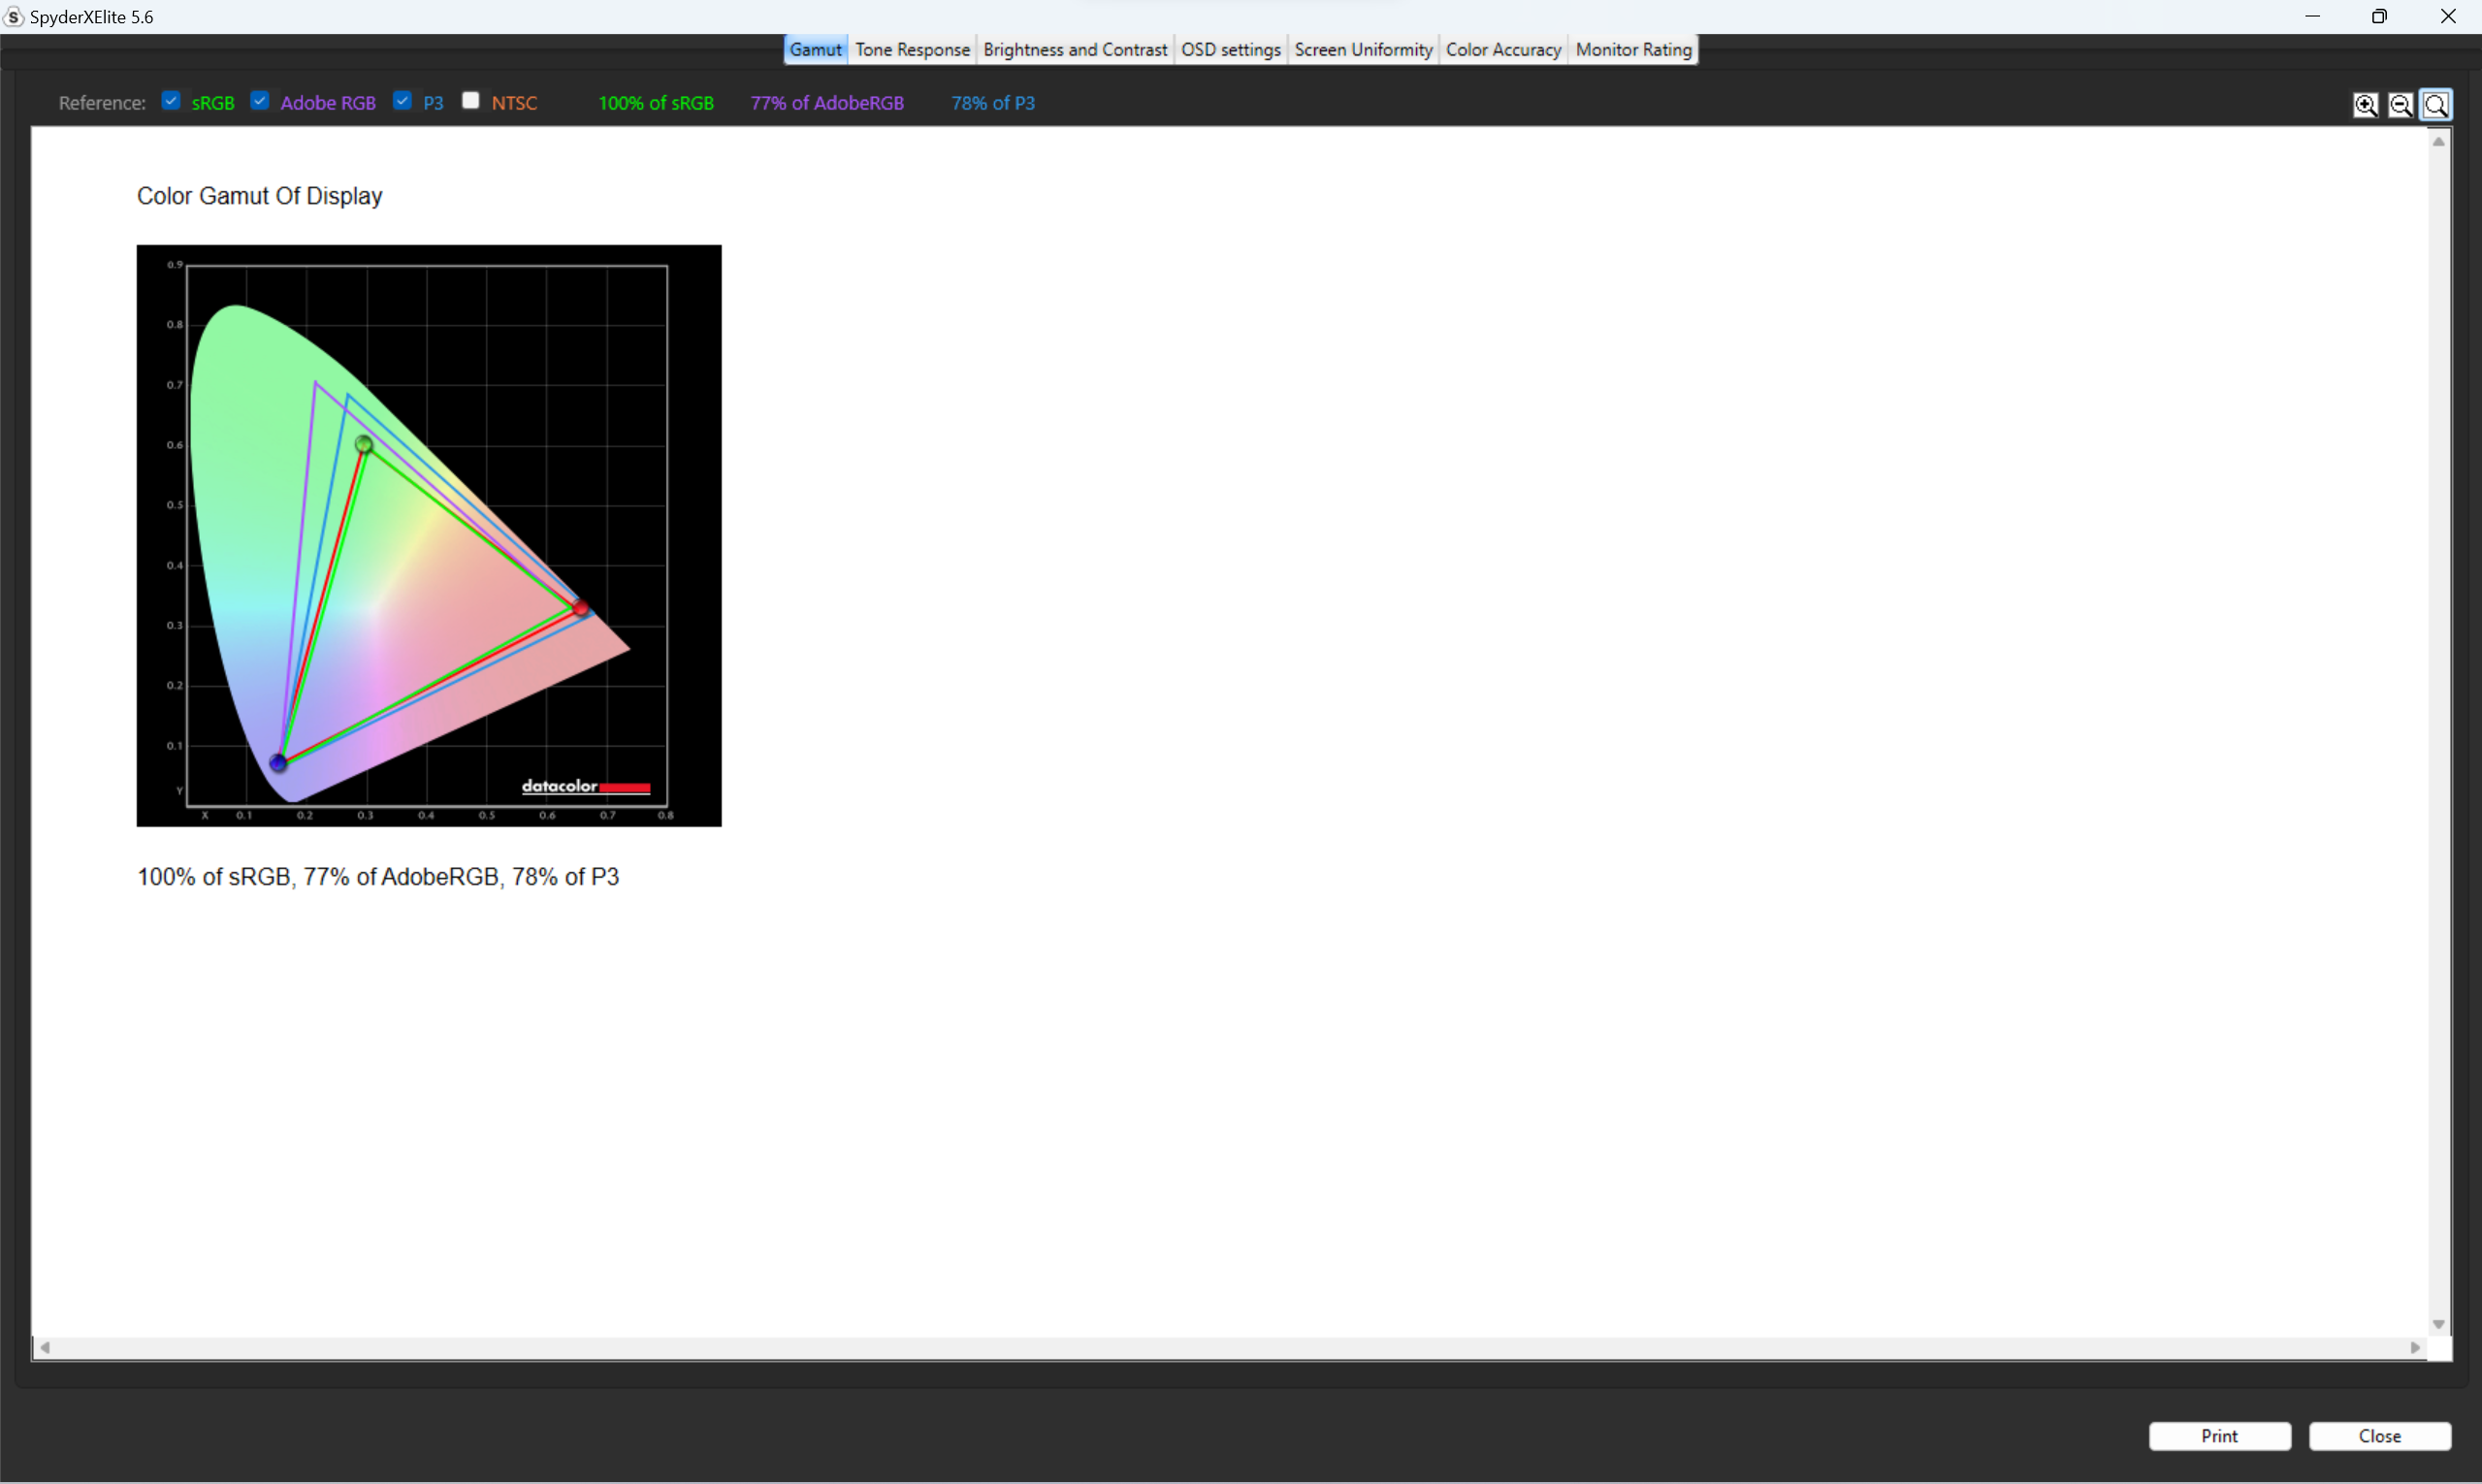Disable the Adobe RGB reference checkbox
This screenshot has height=1484, width=2482.
point(260,100)
